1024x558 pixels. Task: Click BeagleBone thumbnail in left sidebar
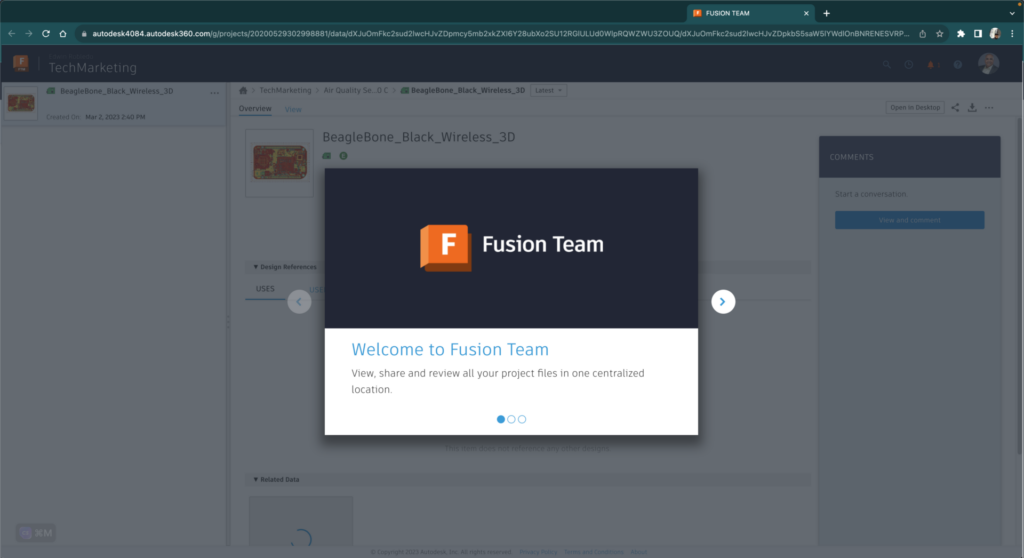pos(21,103)
